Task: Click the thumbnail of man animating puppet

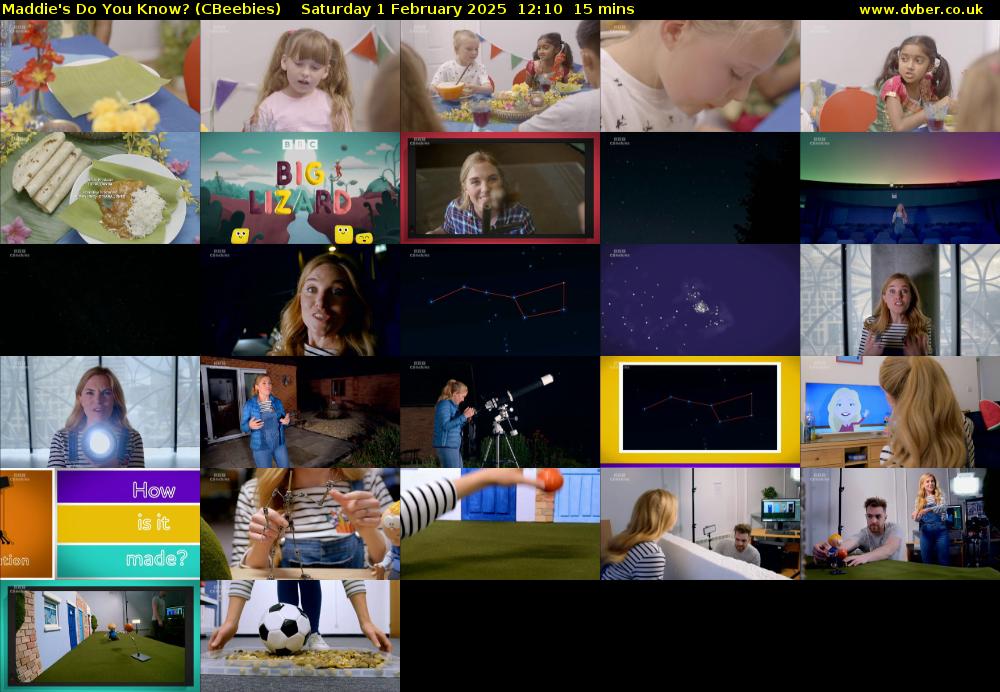Action: [x=900, y=524]
